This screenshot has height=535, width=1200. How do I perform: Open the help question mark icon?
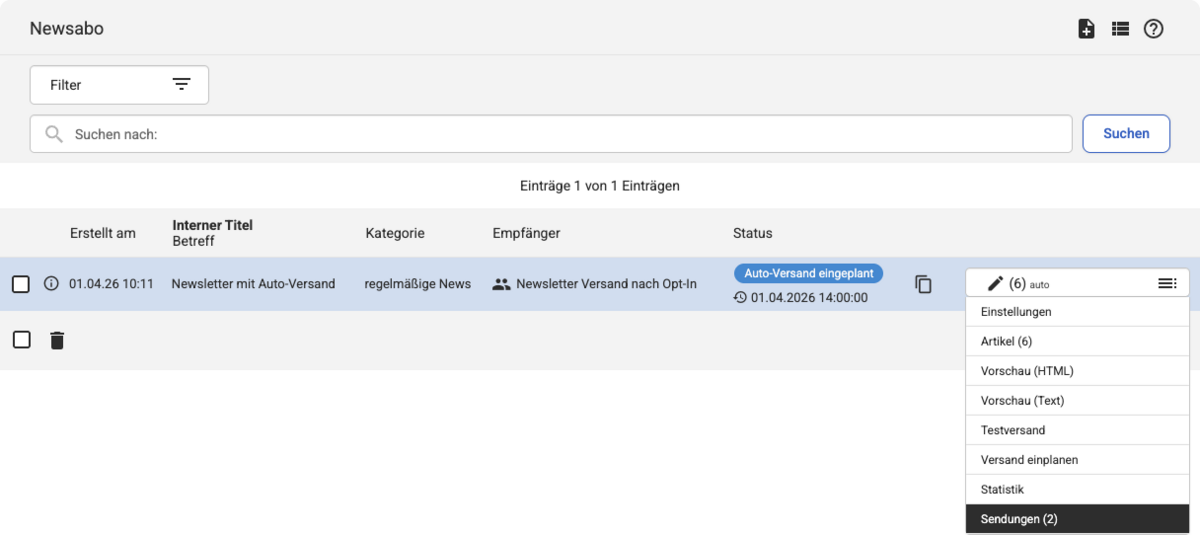(x=1154, y=29)
